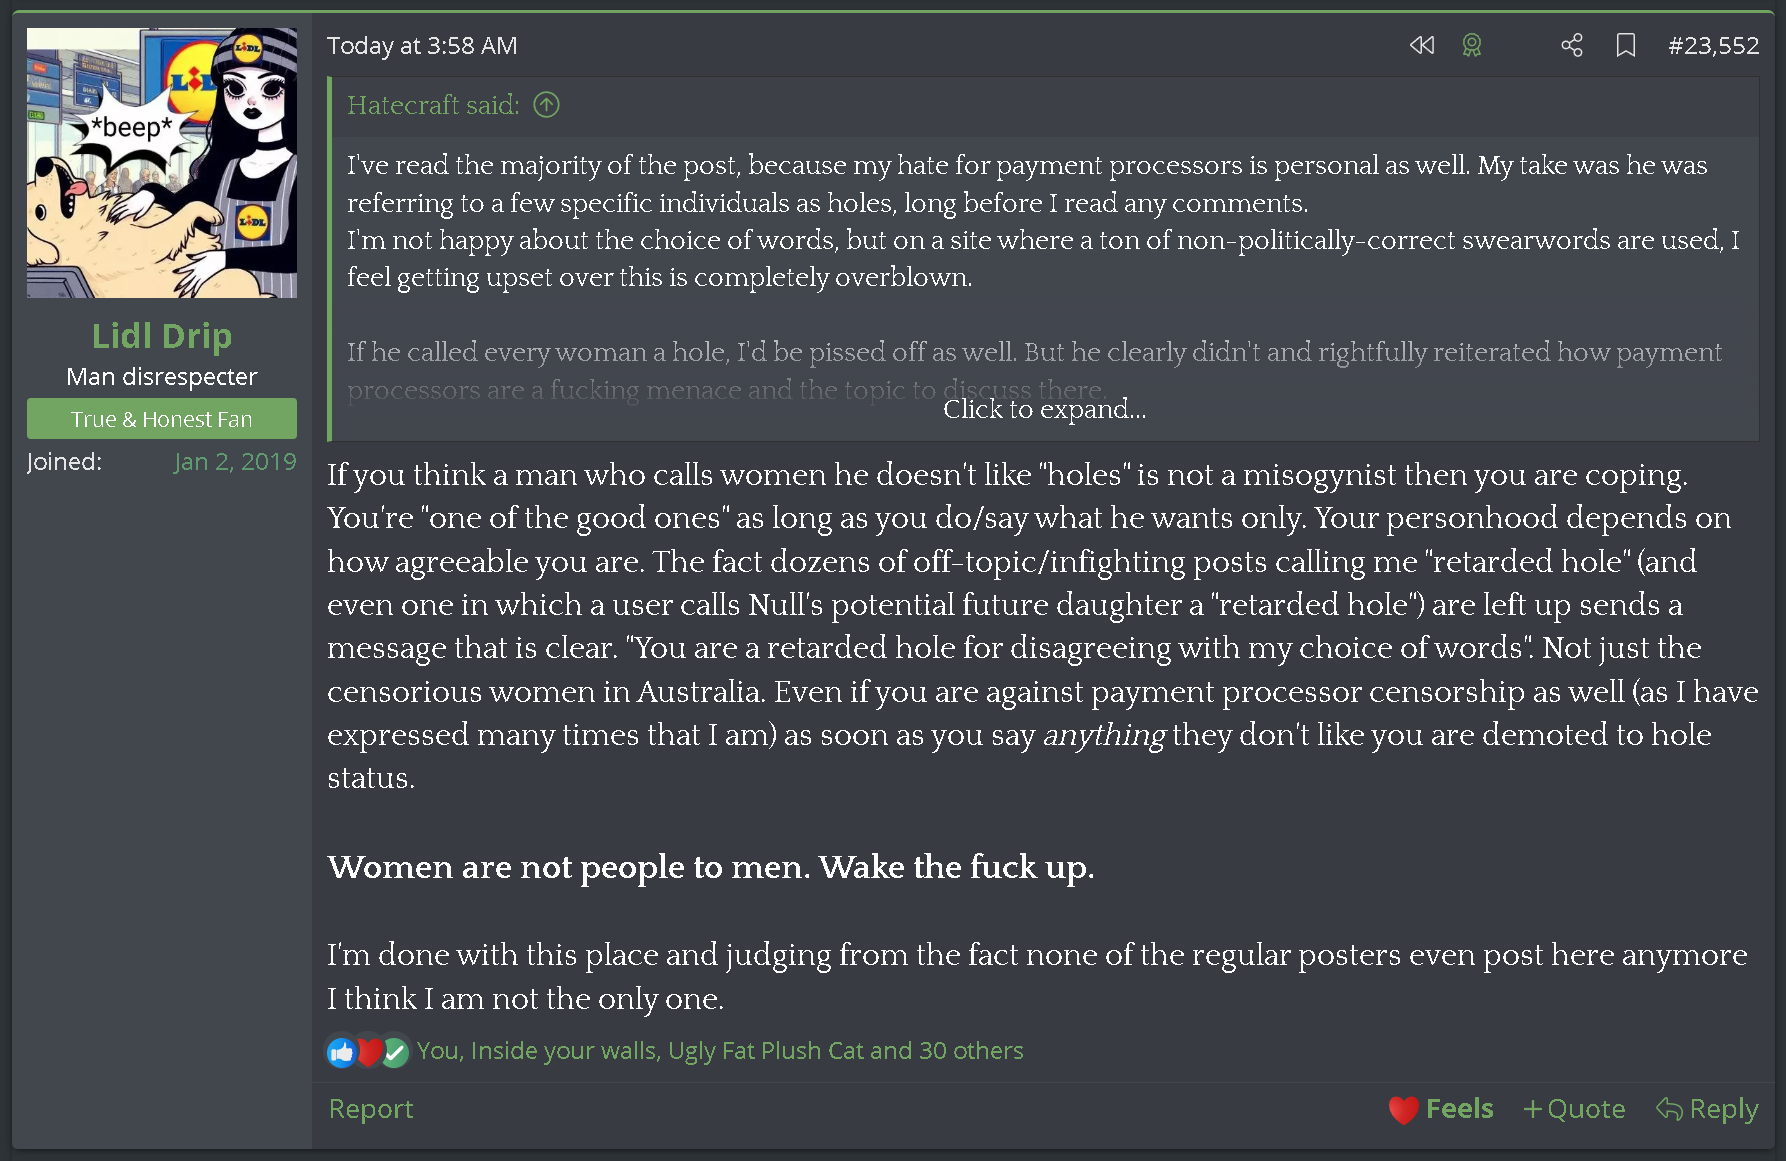Open the post number #23,552 link
The width and height of the screenshot is (1786, 1161).
tap(1713, 45)
